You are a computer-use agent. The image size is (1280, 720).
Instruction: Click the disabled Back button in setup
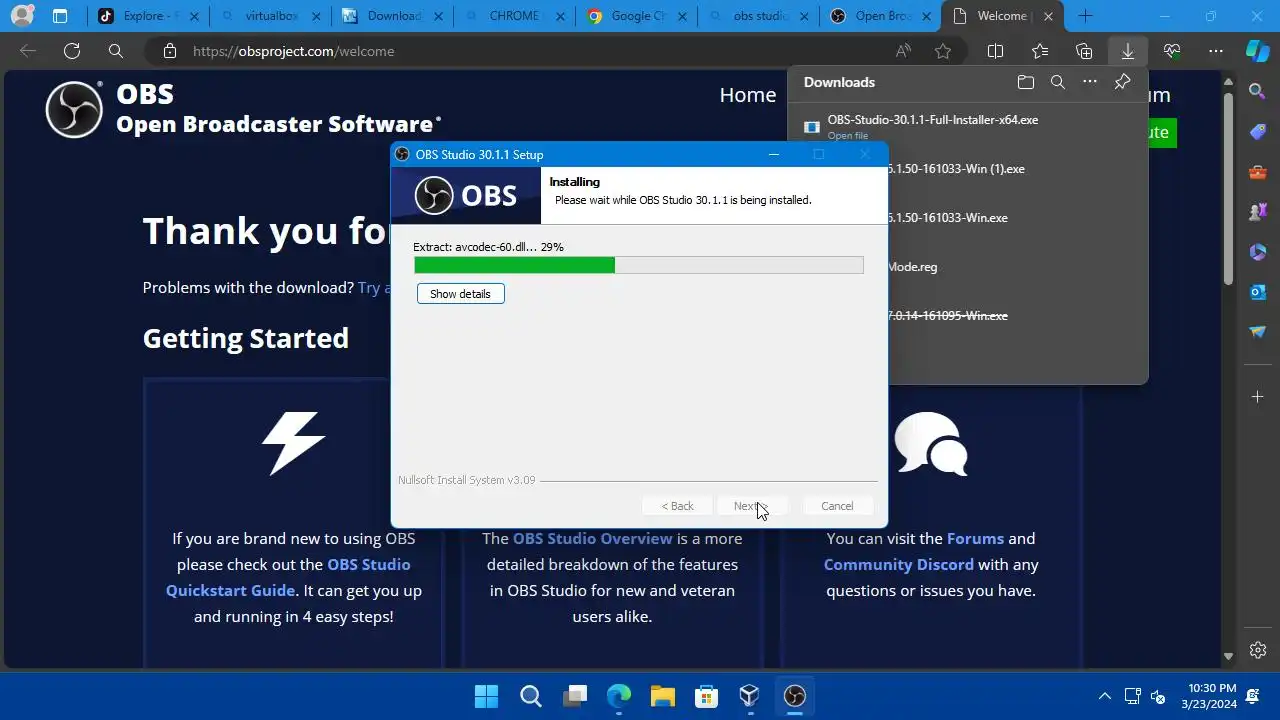coord(677,506)
